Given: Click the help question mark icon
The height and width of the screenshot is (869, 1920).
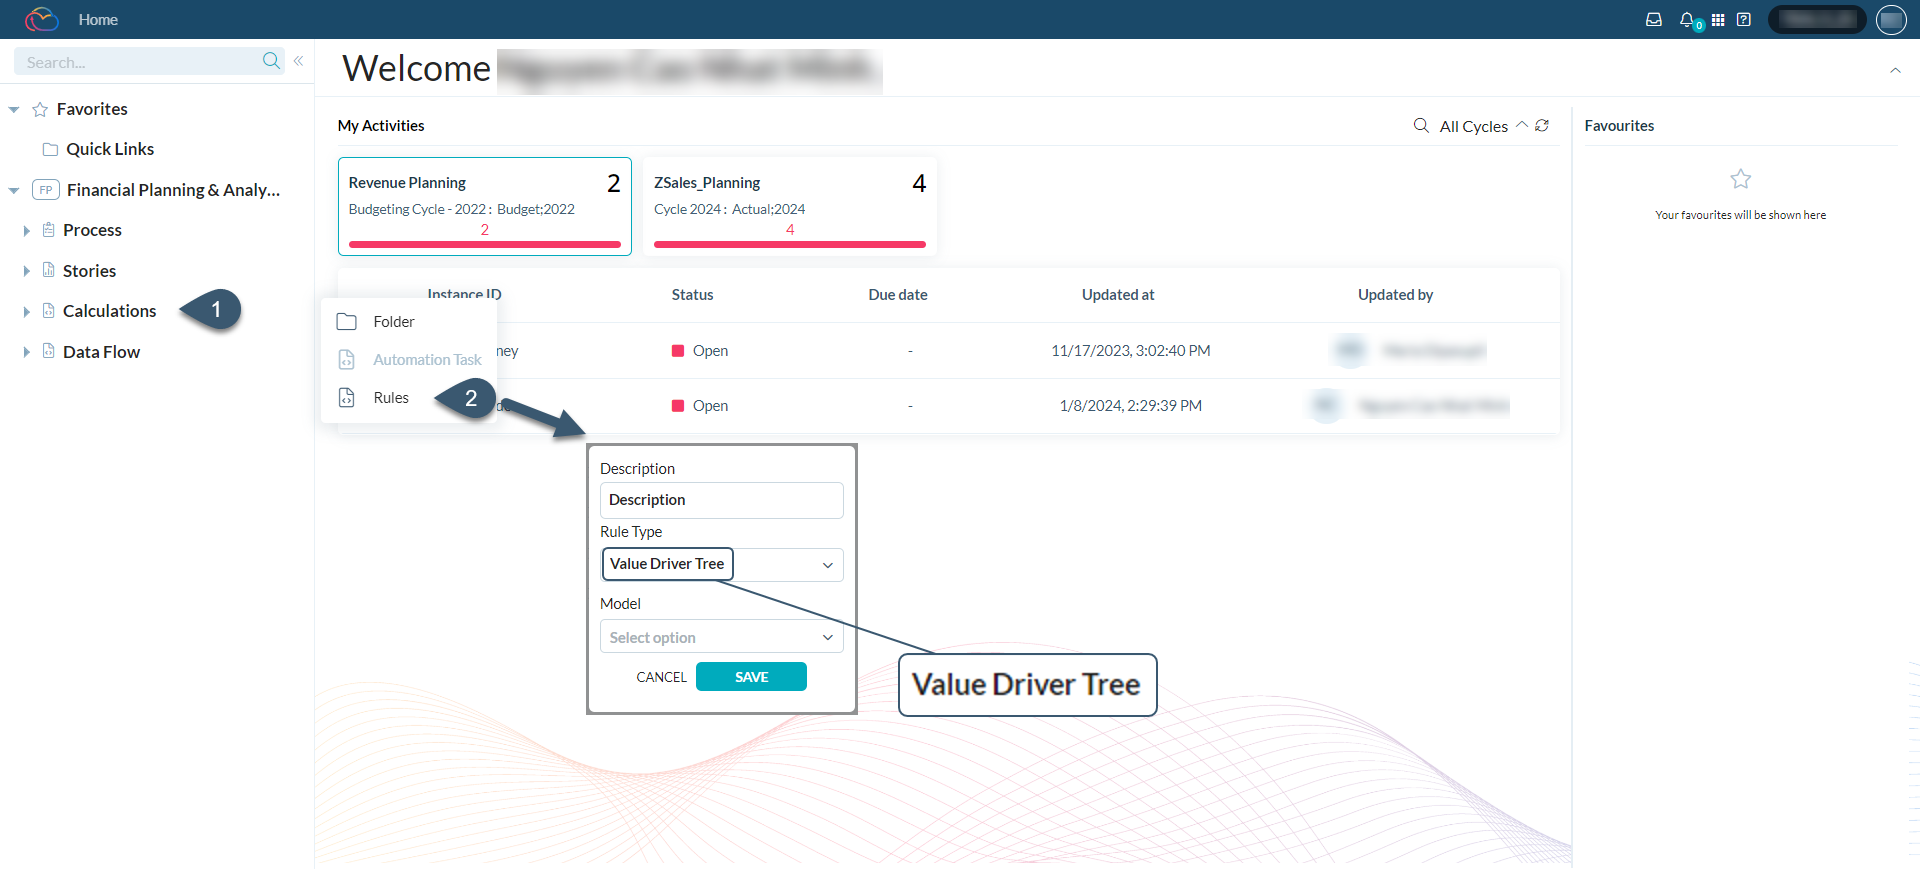Looking at the screenshot, I should [x=1744, y=20].
